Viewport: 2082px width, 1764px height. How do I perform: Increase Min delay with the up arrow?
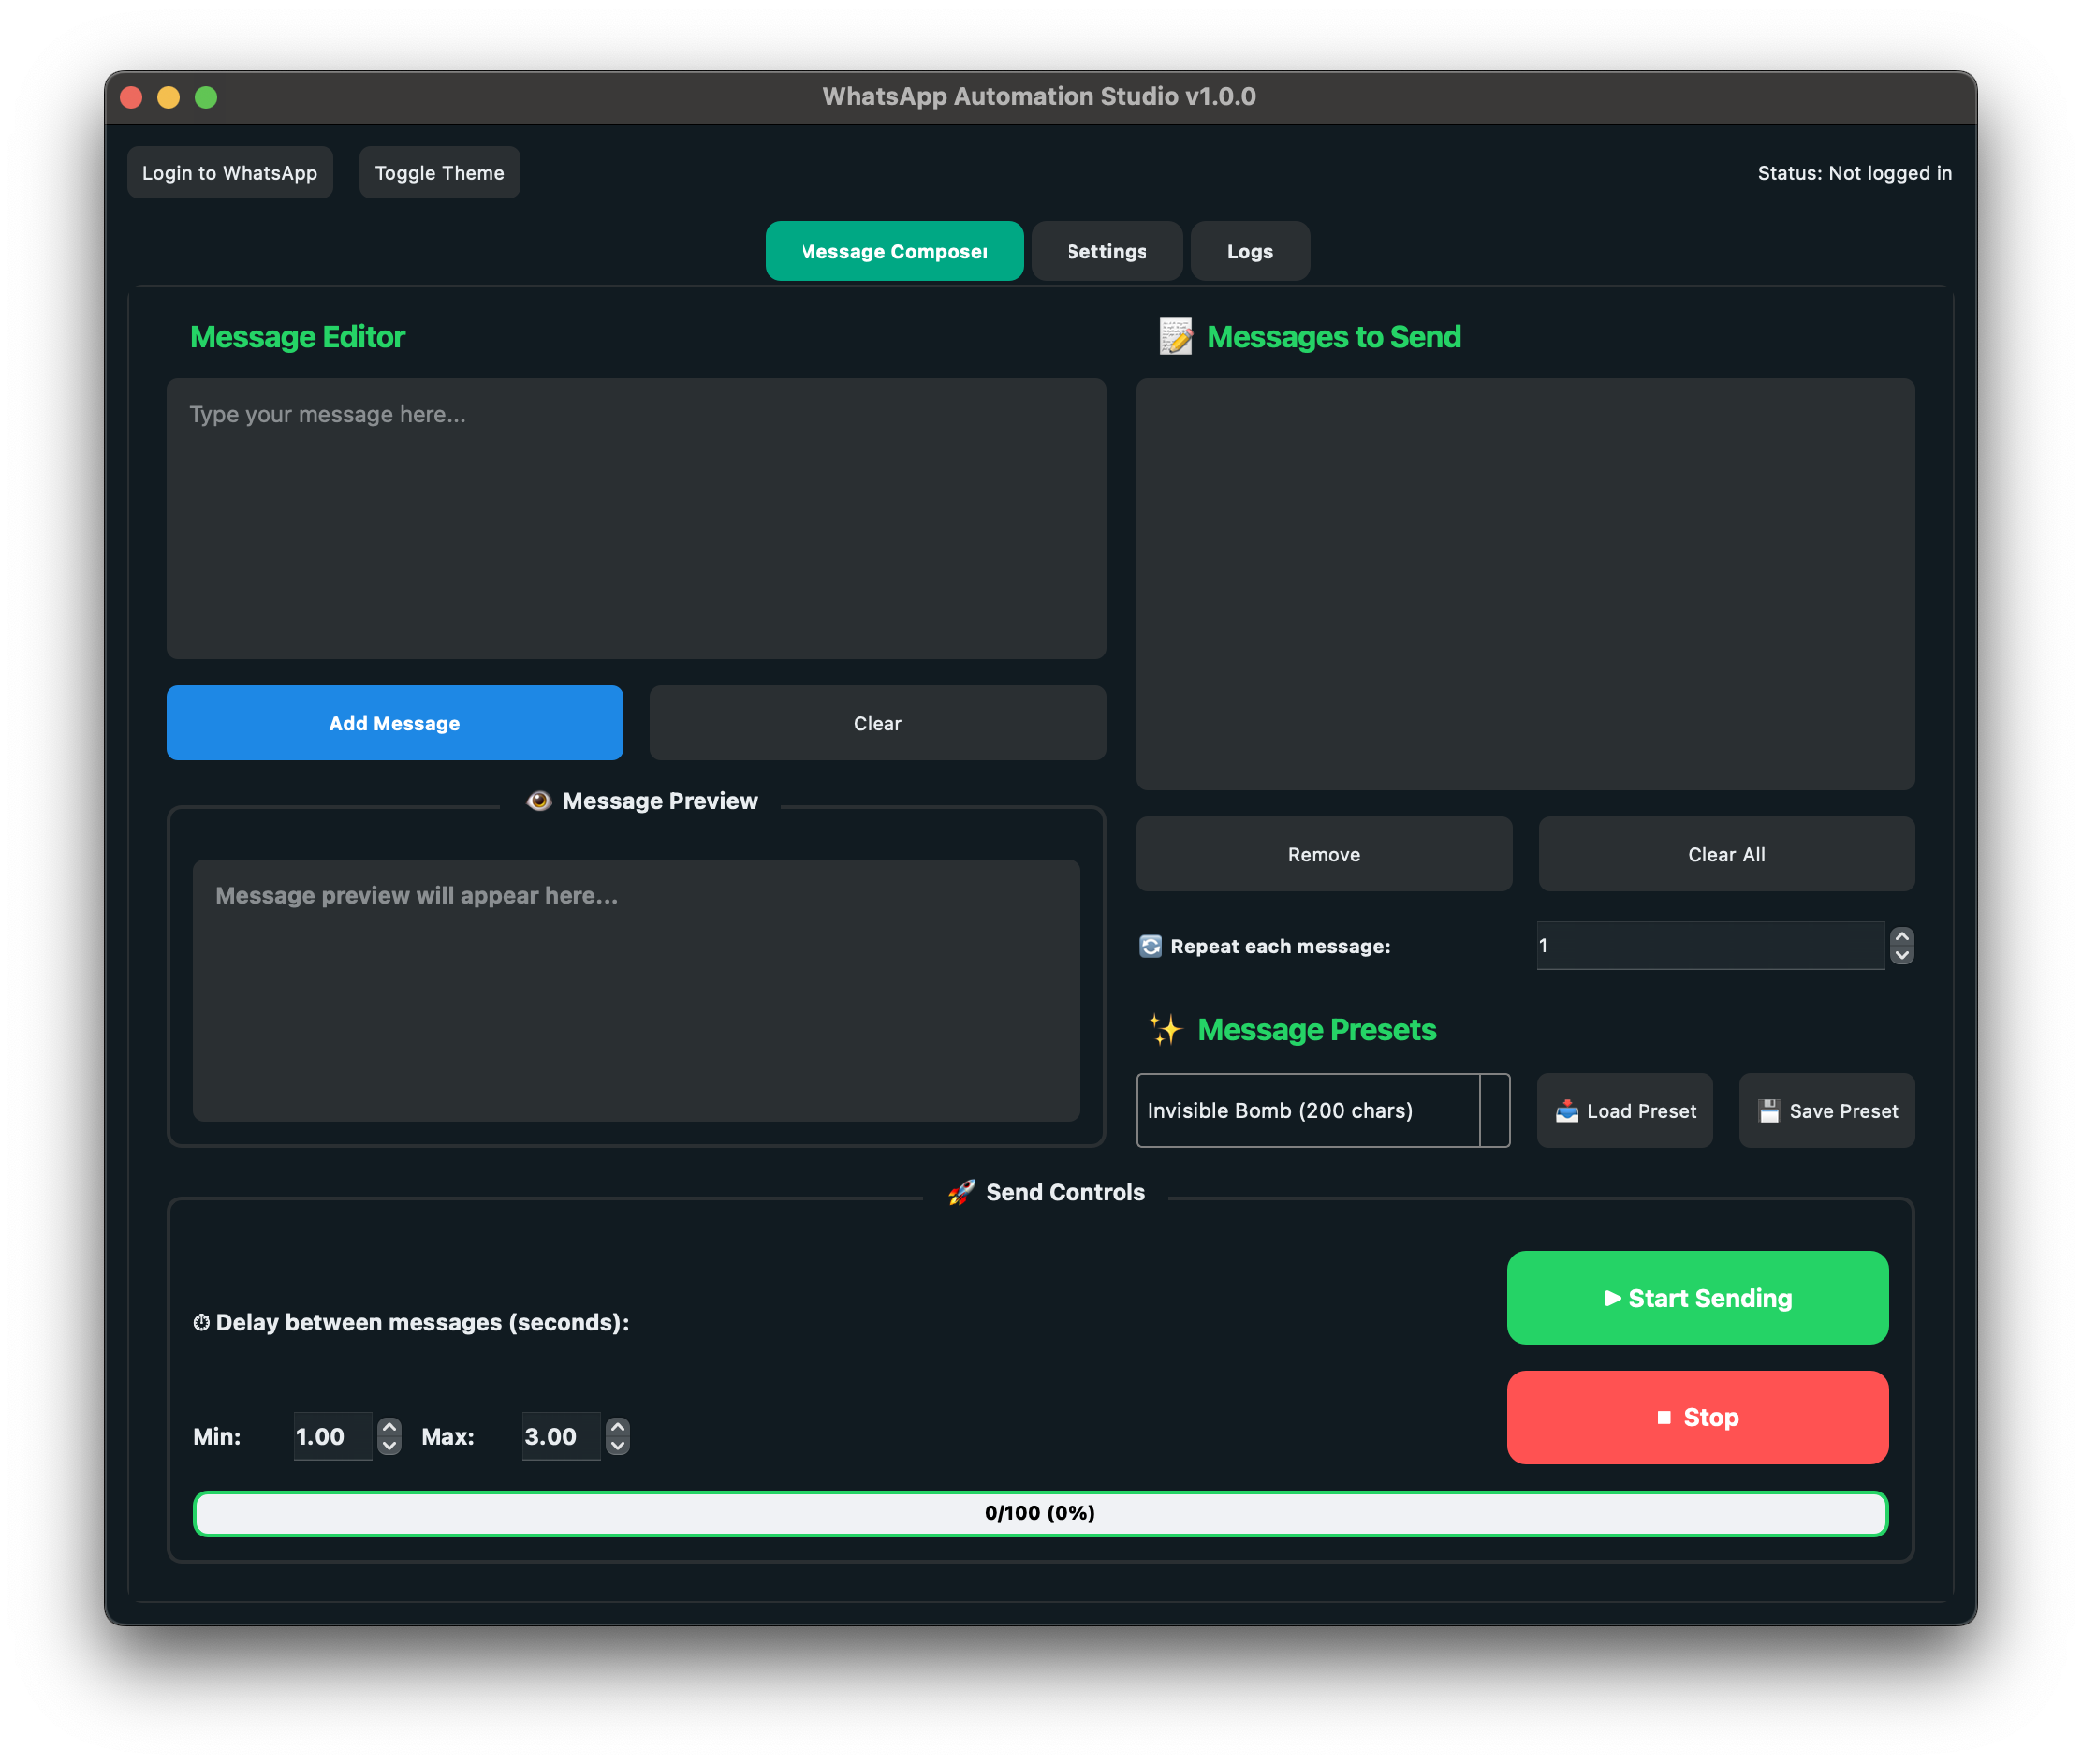click(x=389, y=1427)
